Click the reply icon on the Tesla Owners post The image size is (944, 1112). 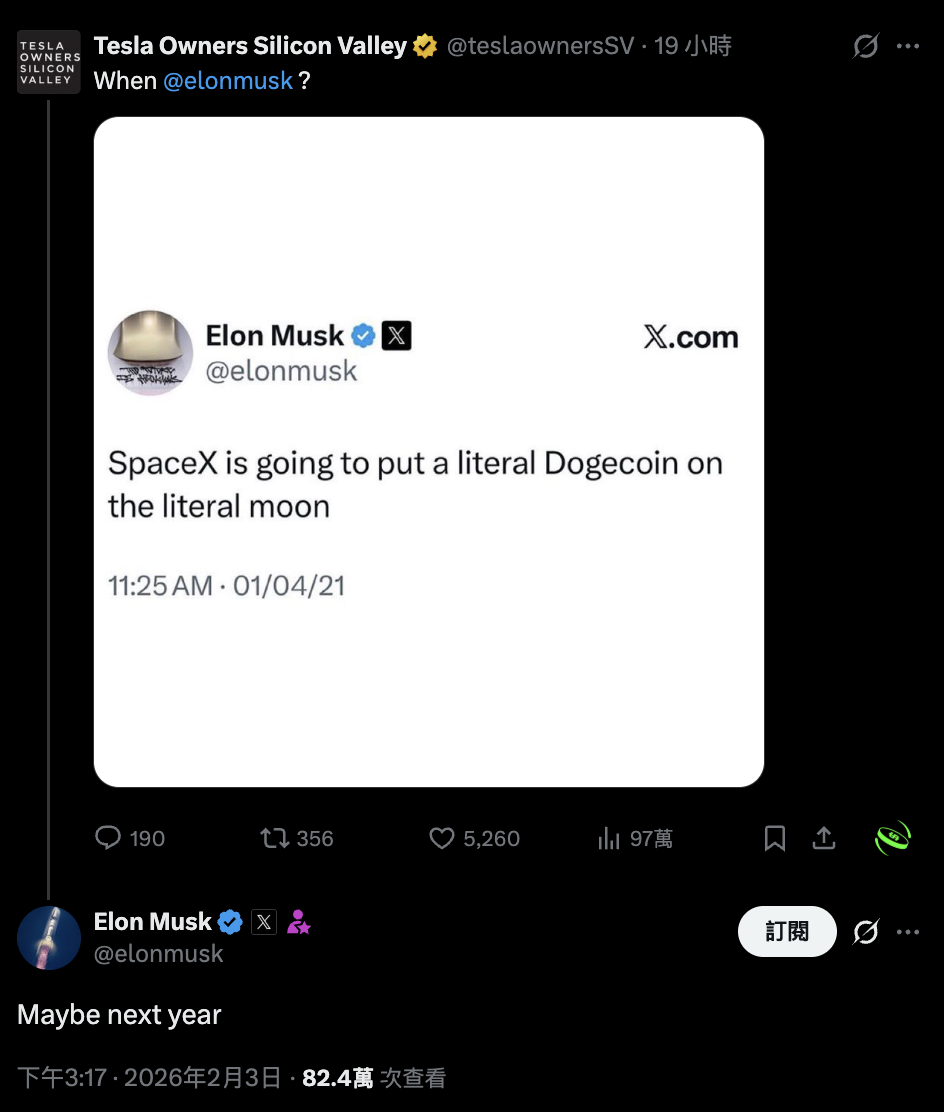point(108,838)
